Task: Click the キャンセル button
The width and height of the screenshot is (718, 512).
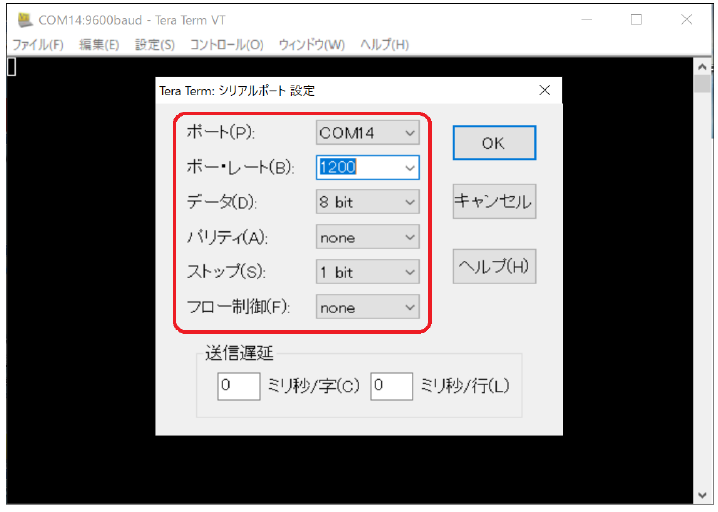Action: (x=494, y=202)
